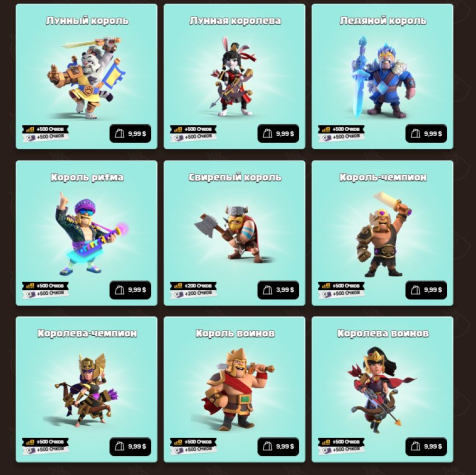476x475 pixels.
Task: Purchase the Ледяной король skin
Action: point(426,134)
